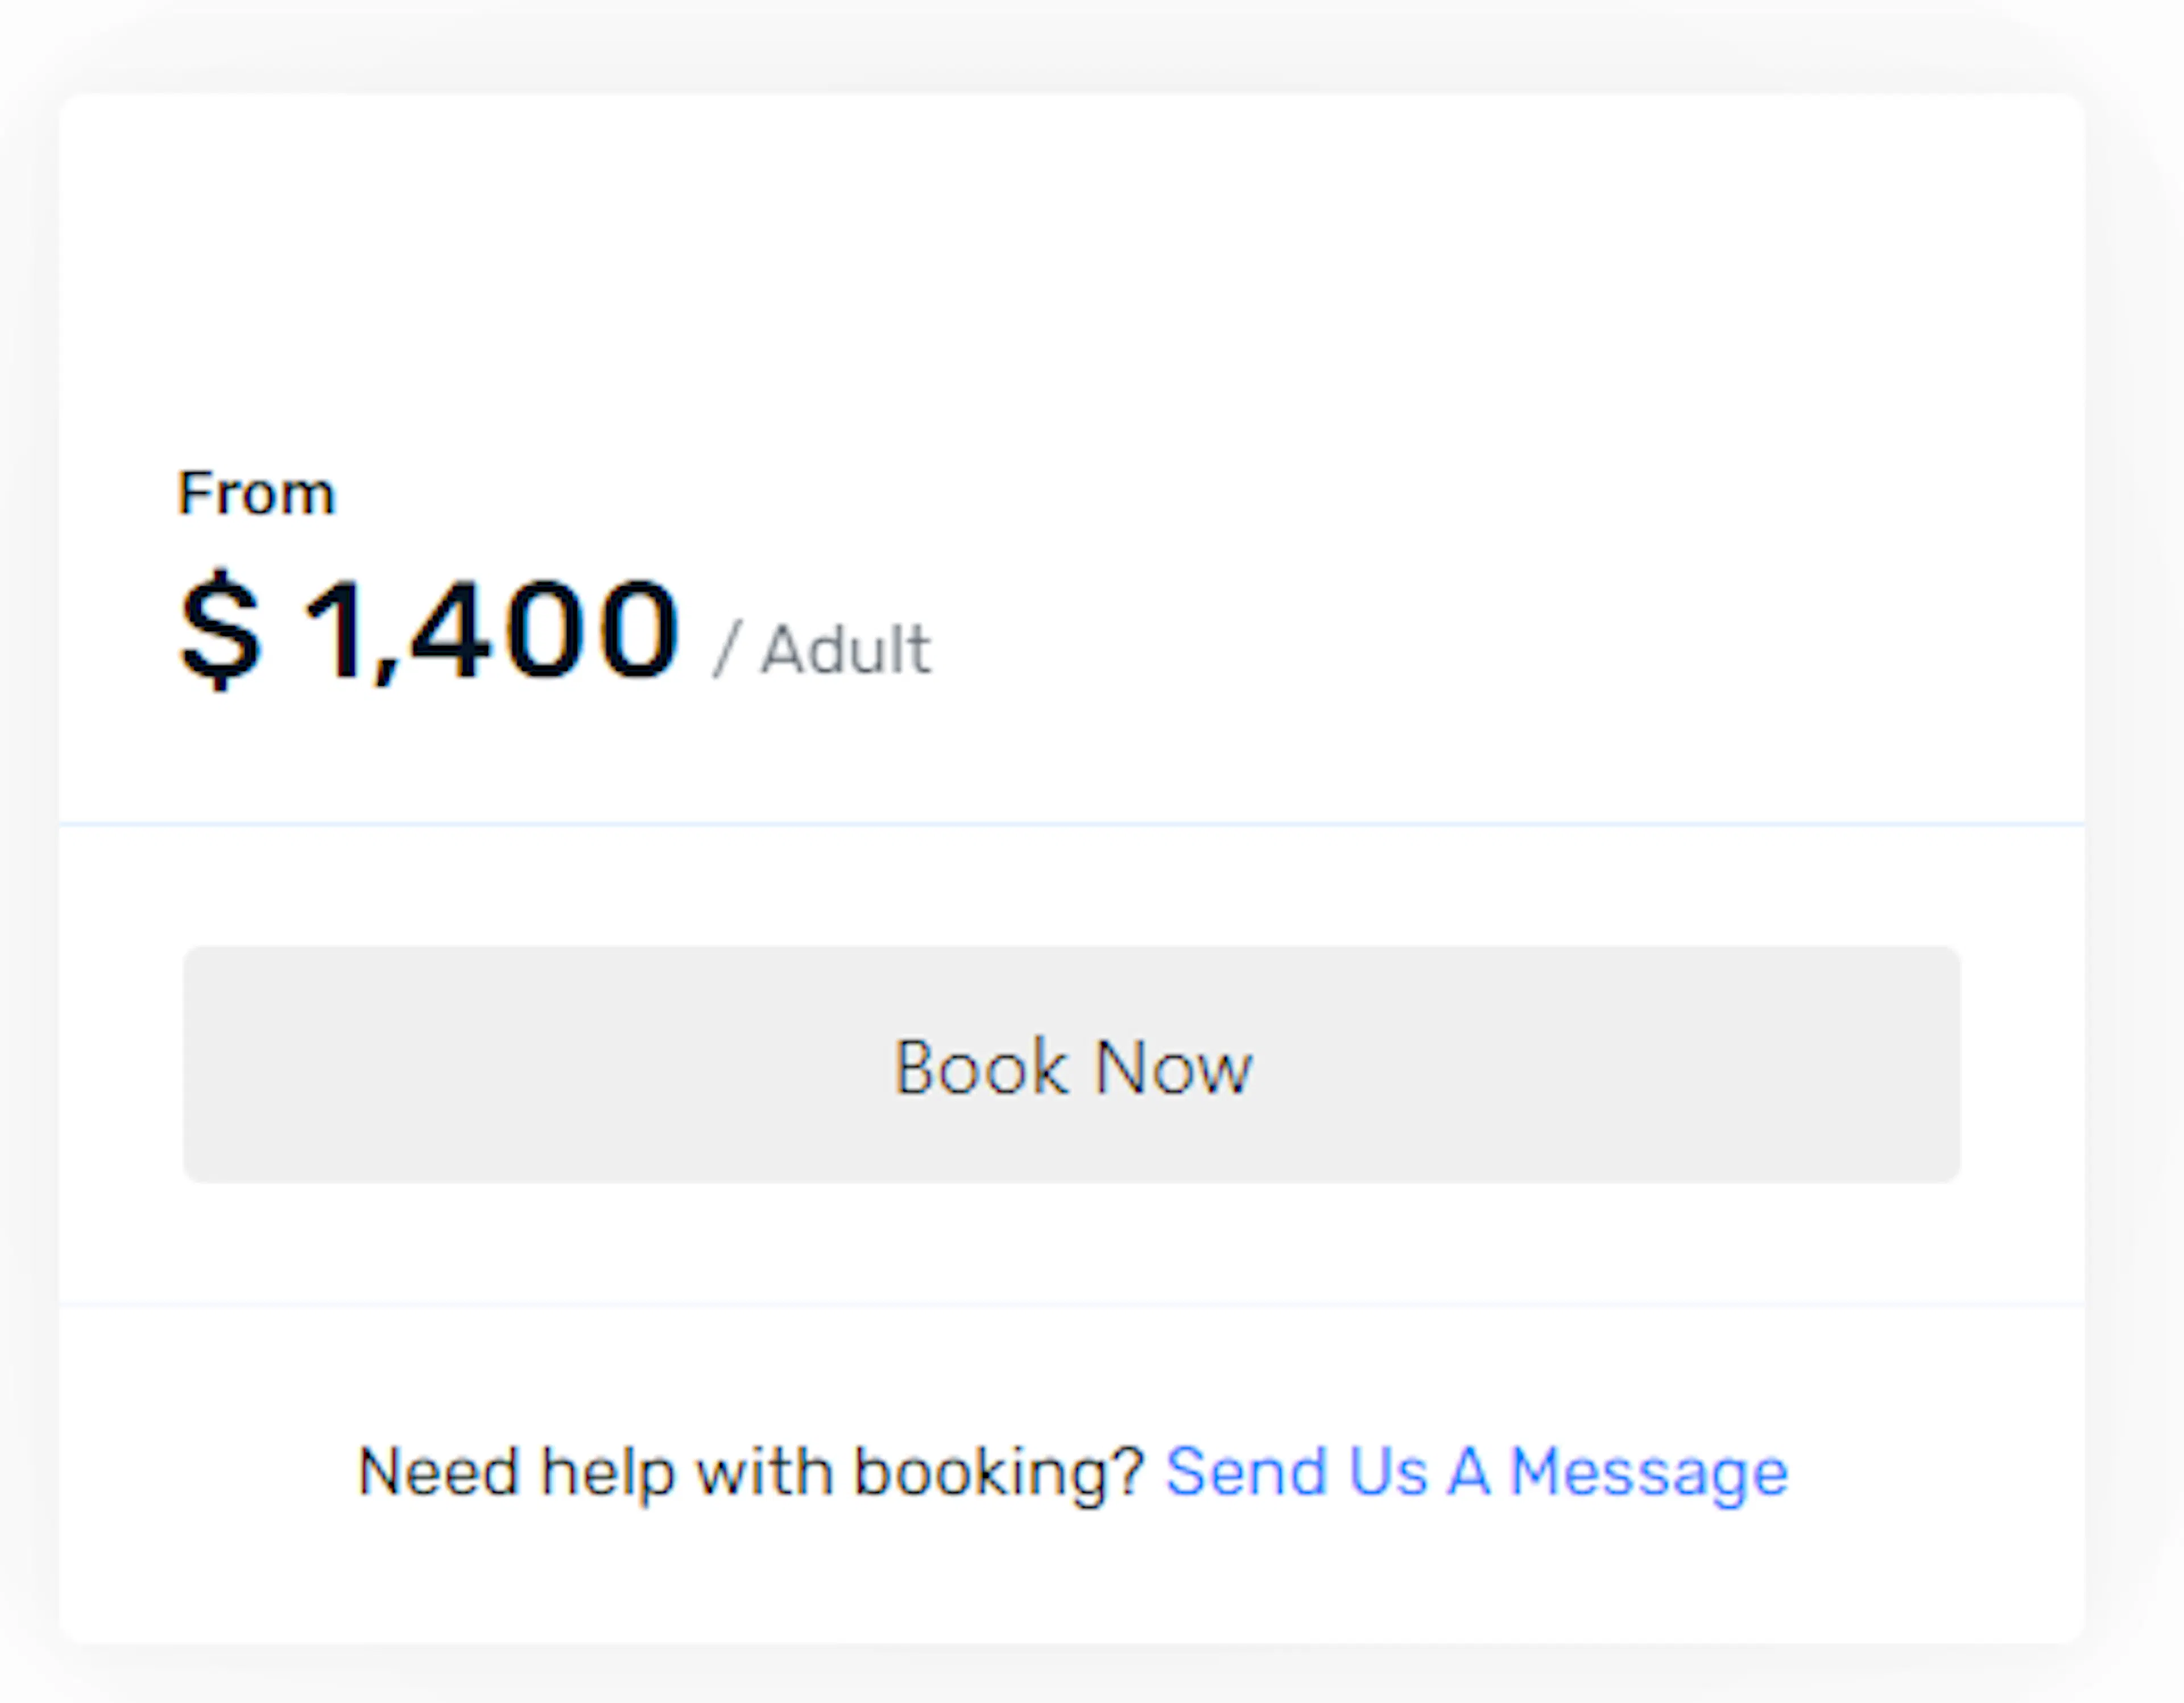Click the / Adult price unit text
This screenshot has height=1703, width=2184.
coord(822,649)
